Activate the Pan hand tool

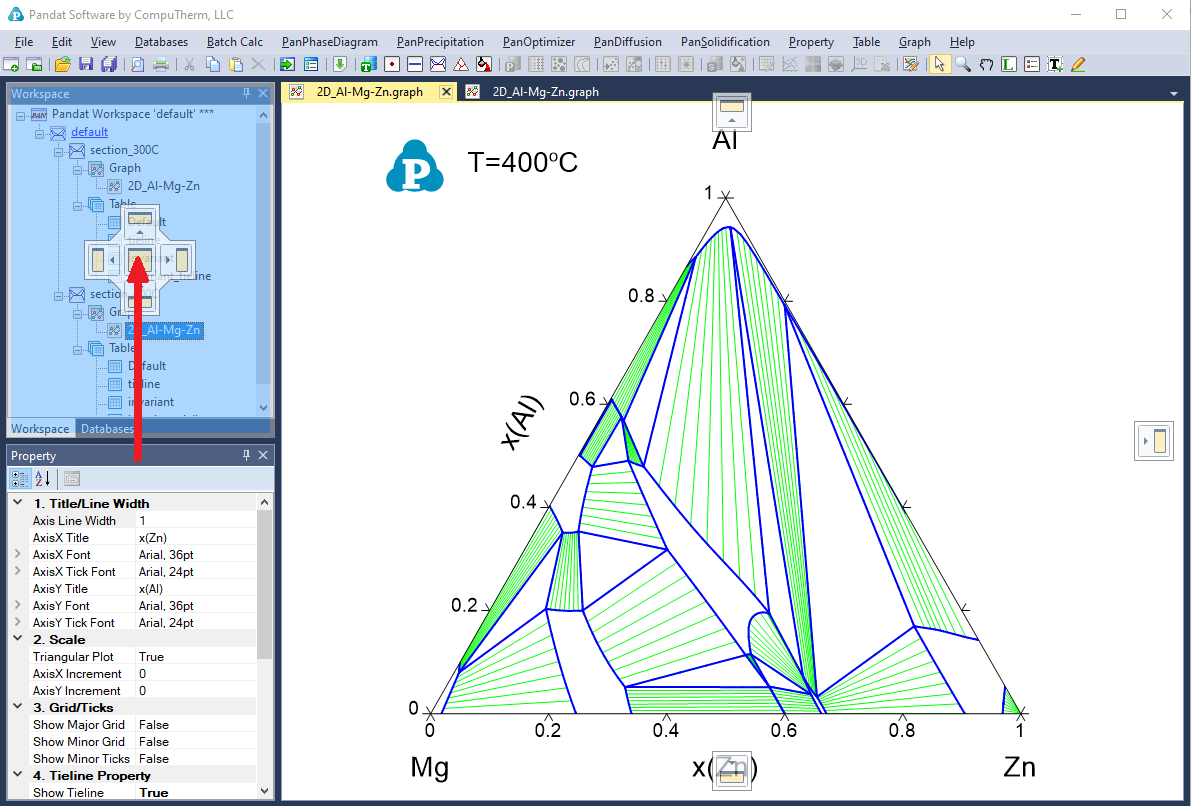pos(986,64)
